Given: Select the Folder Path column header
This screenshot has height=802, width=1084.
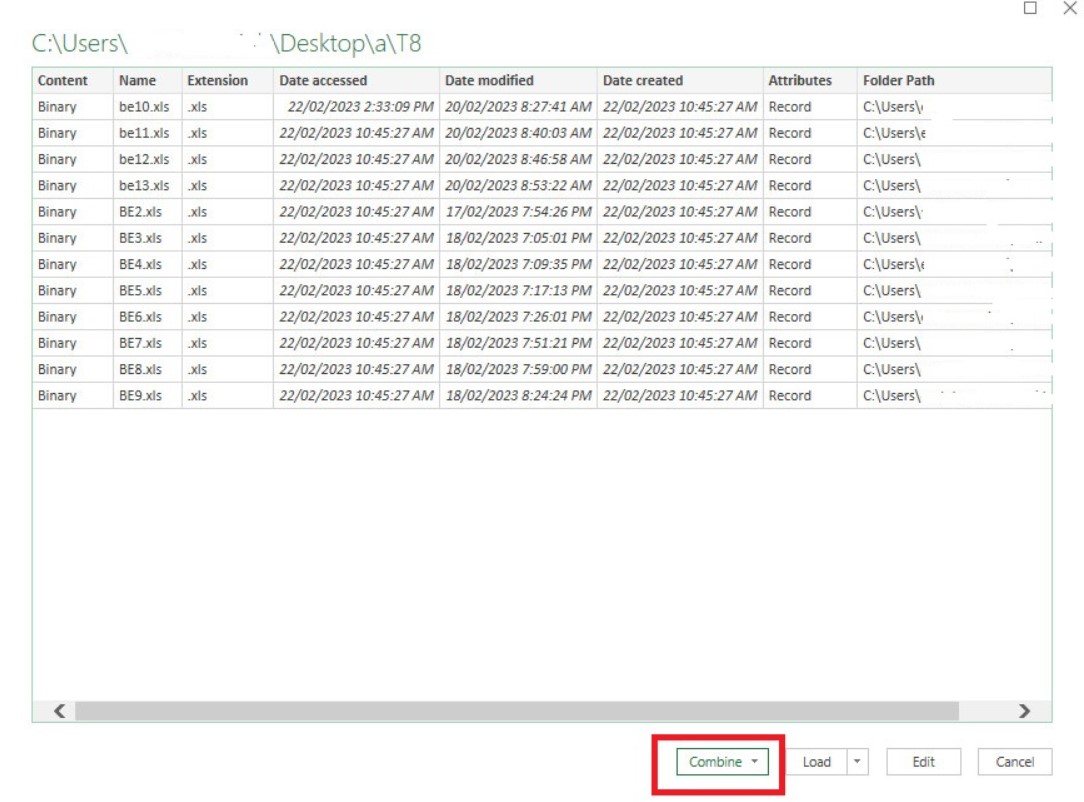Looking at the screenshot, I should pyautogui.click(x=954, y=80).
